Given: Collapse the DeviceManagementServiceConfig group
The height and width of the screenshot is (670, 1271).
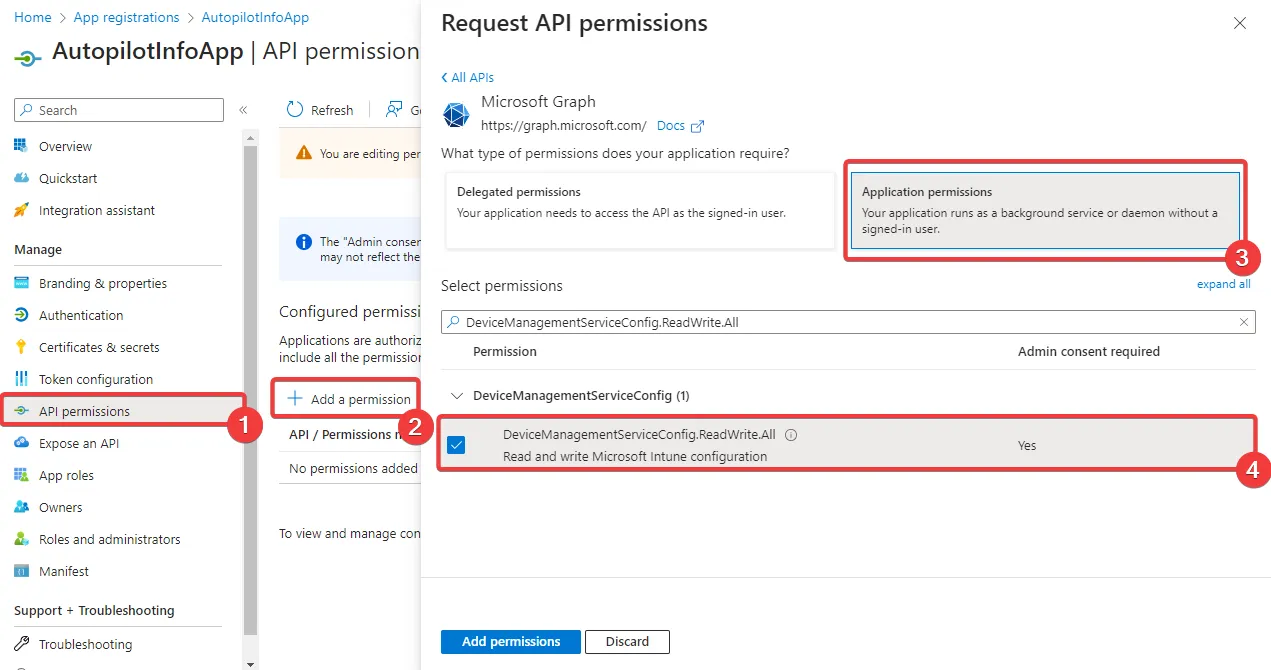Looking at the screenshot, I should (458, 396).
